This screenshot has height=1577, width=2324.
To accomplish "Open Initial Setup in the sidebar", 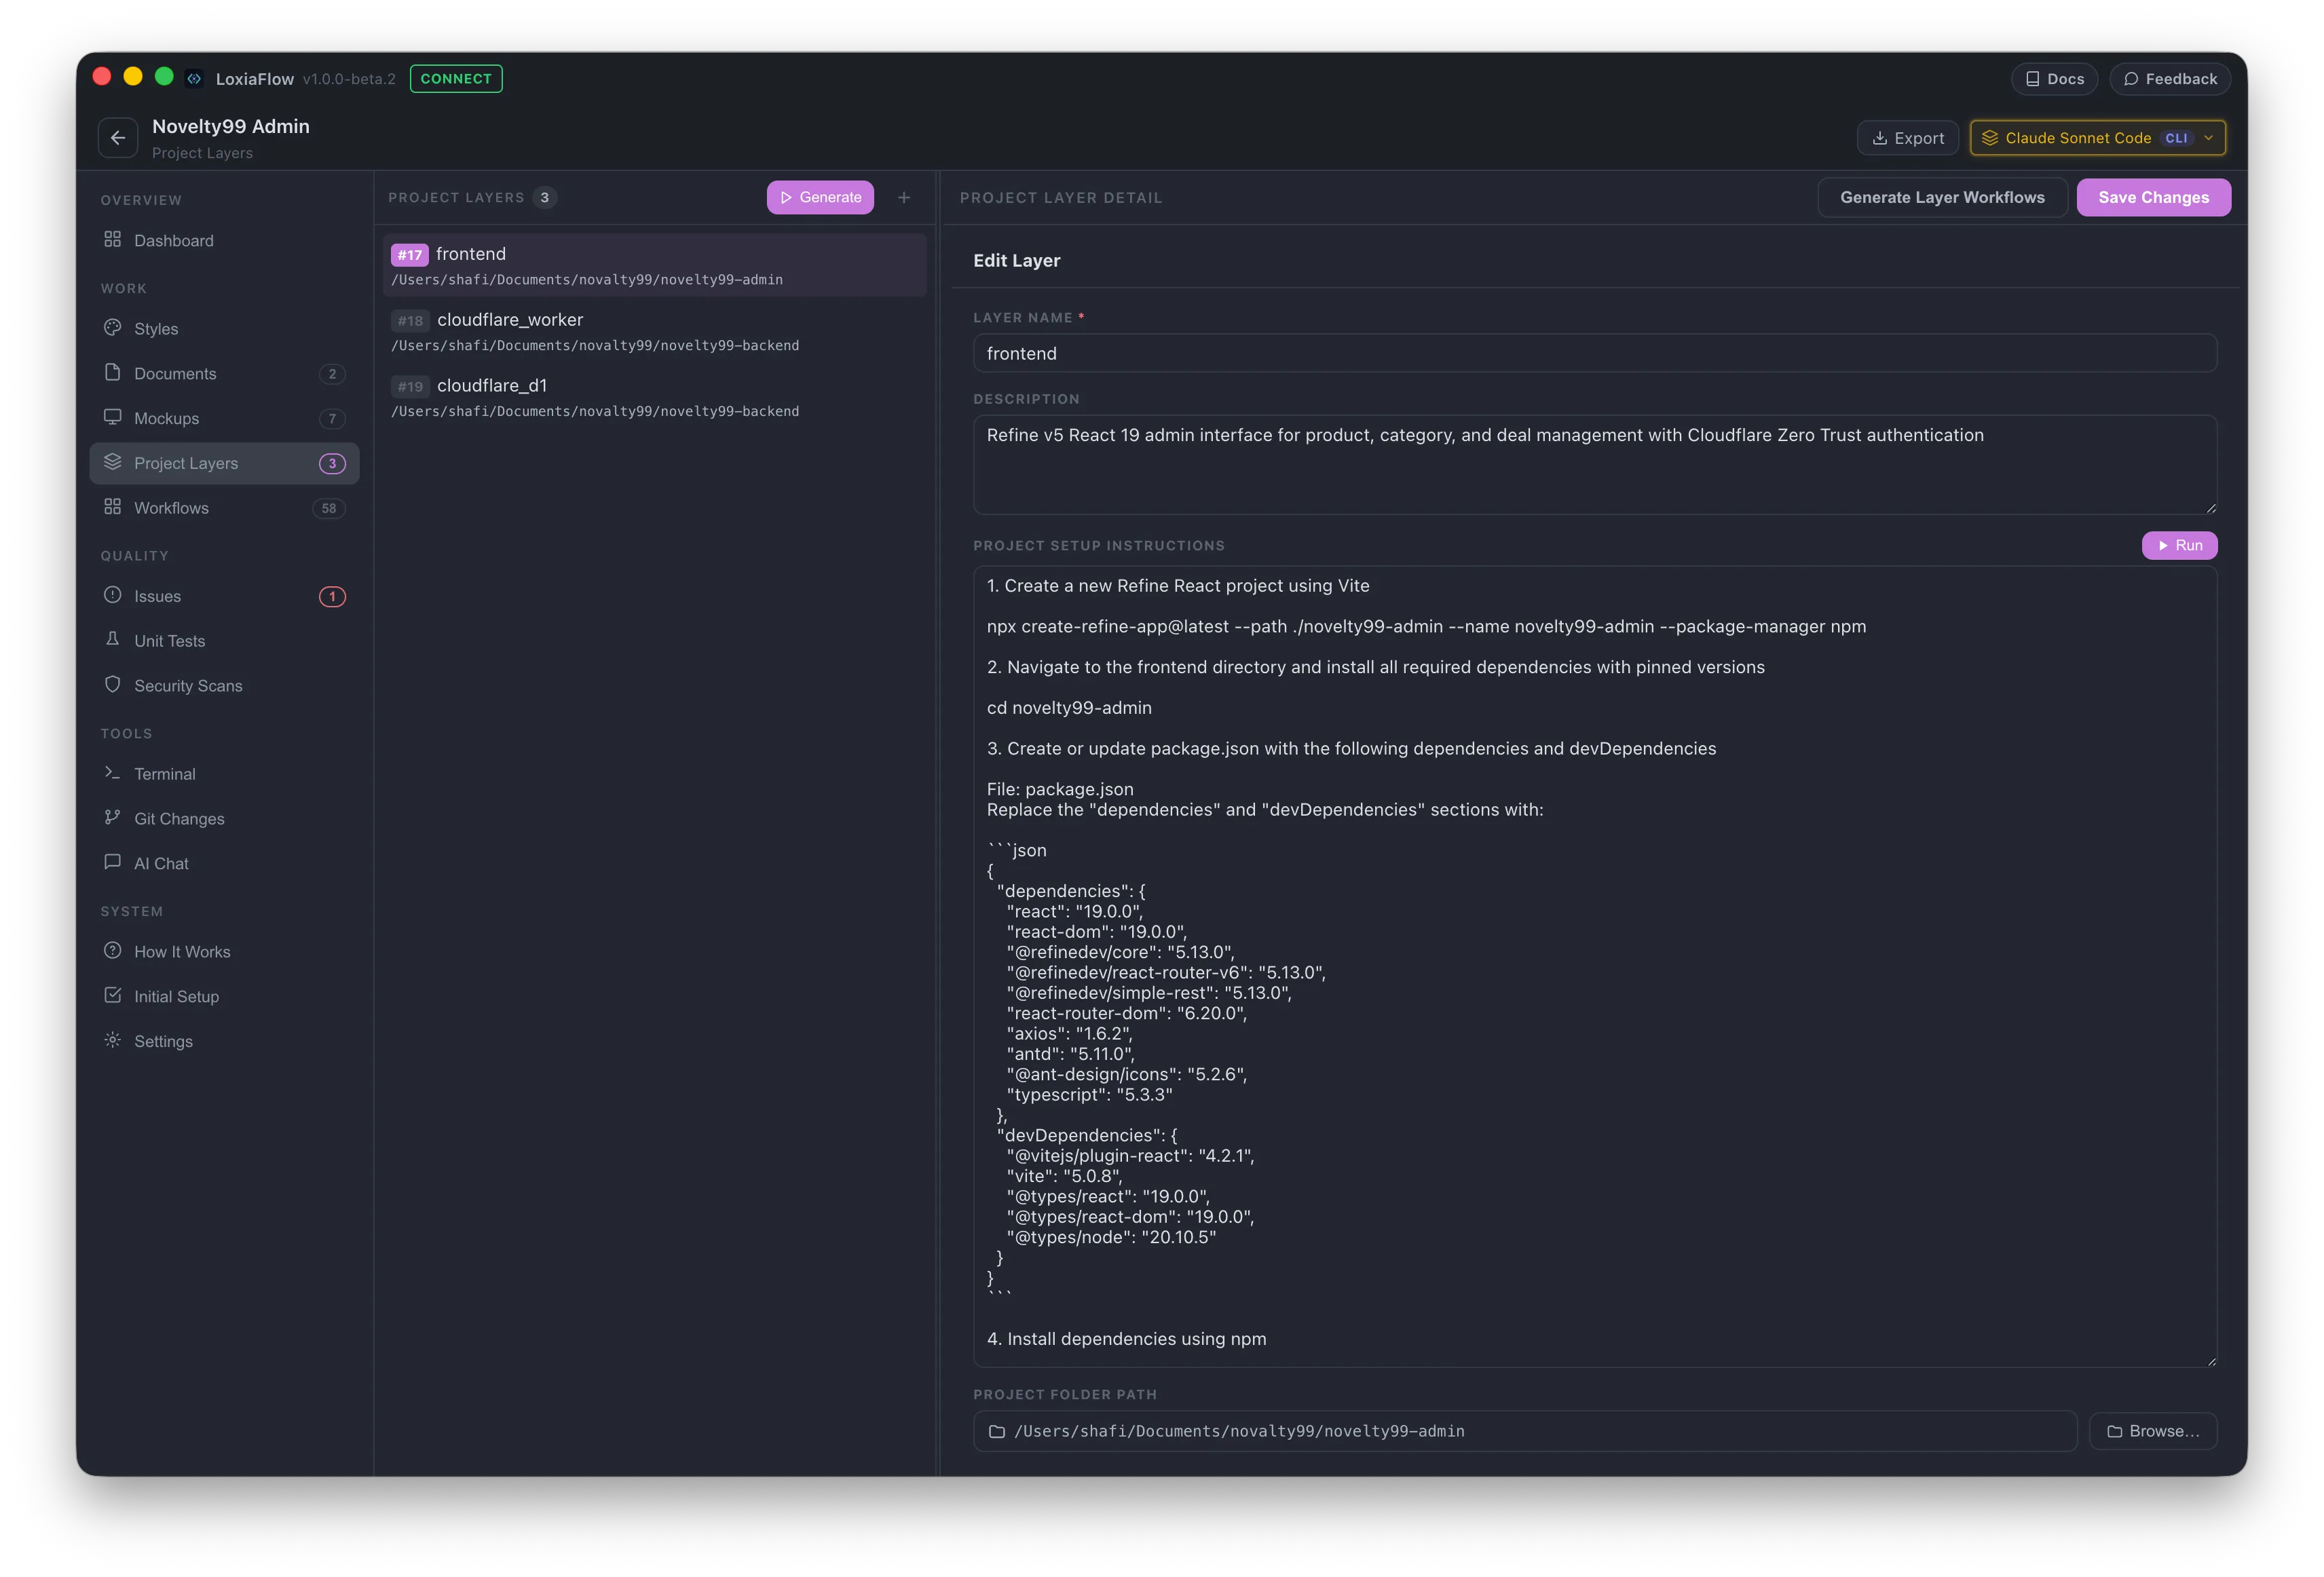I will (x=224, y=997).
